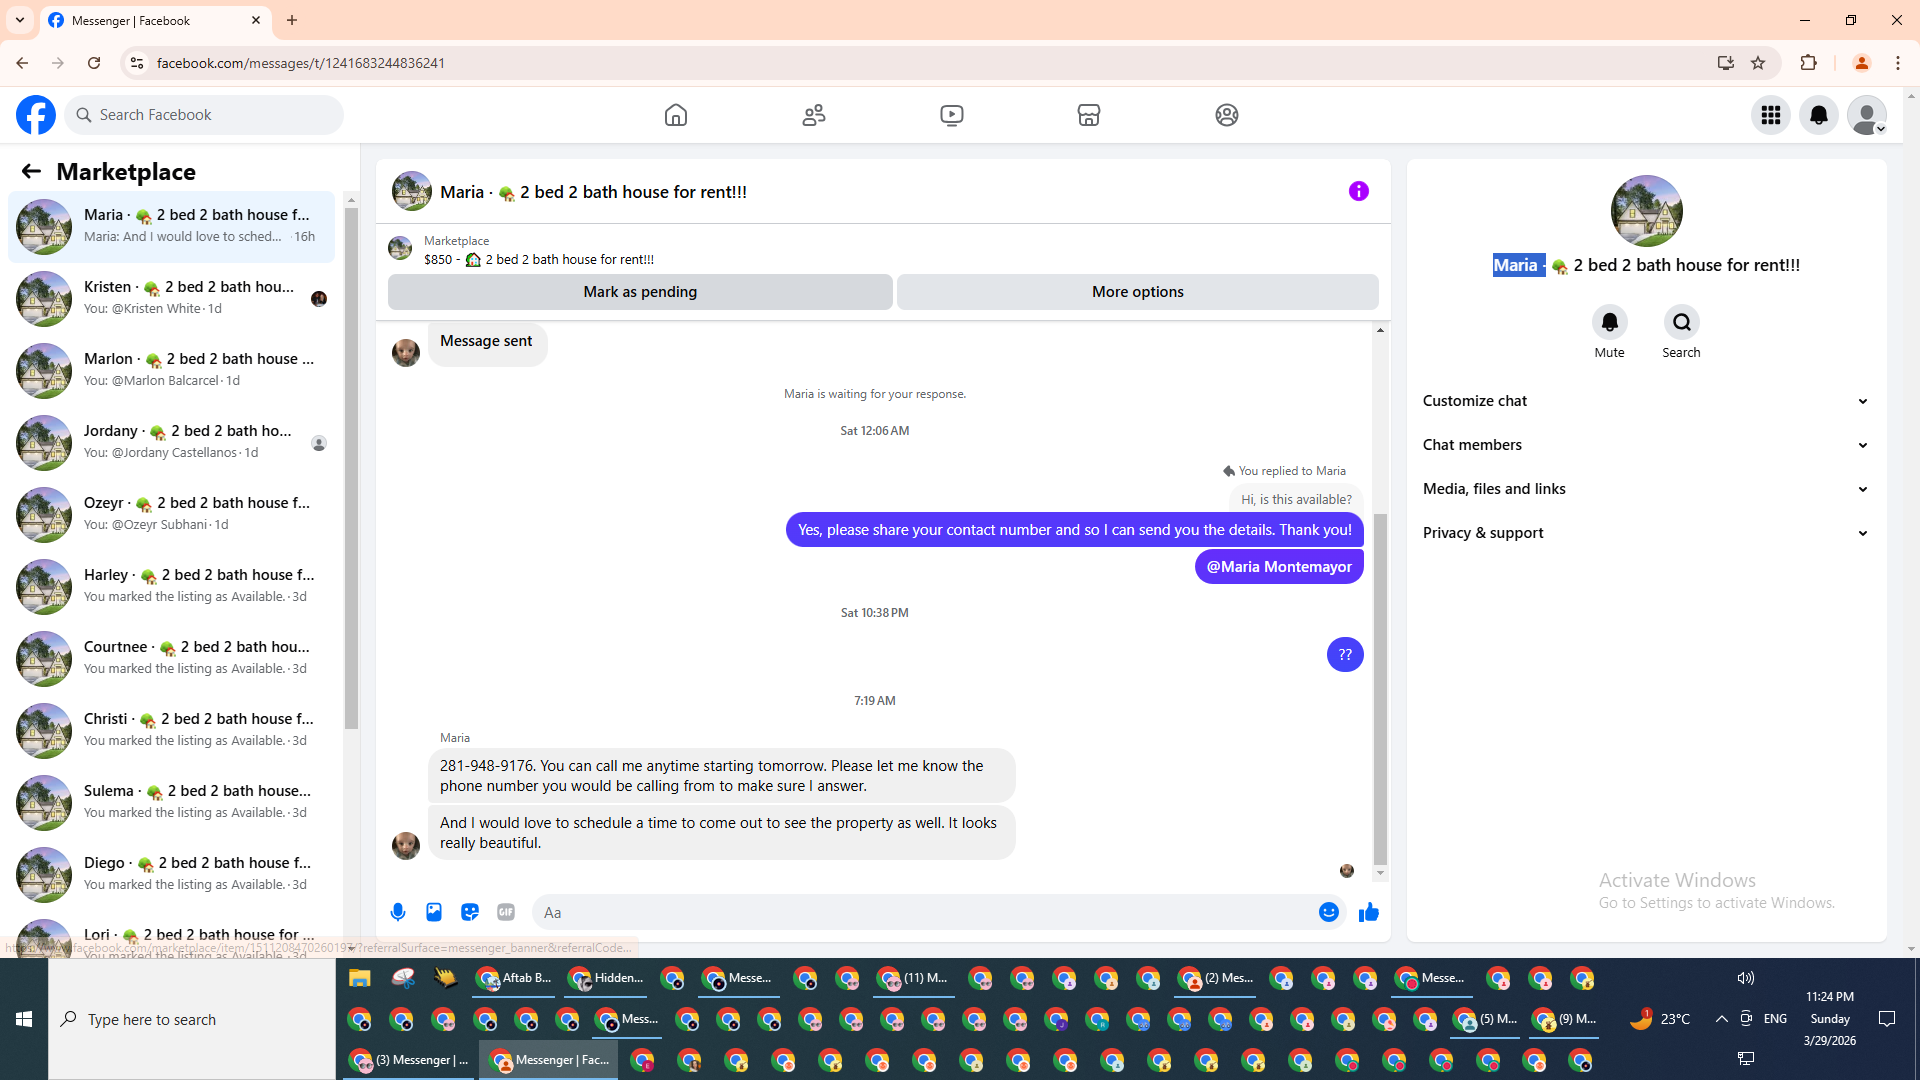Bookmark this page with the star
The width and height of the screenshot is (1920, 1080).
click(x=1758, y=63)
